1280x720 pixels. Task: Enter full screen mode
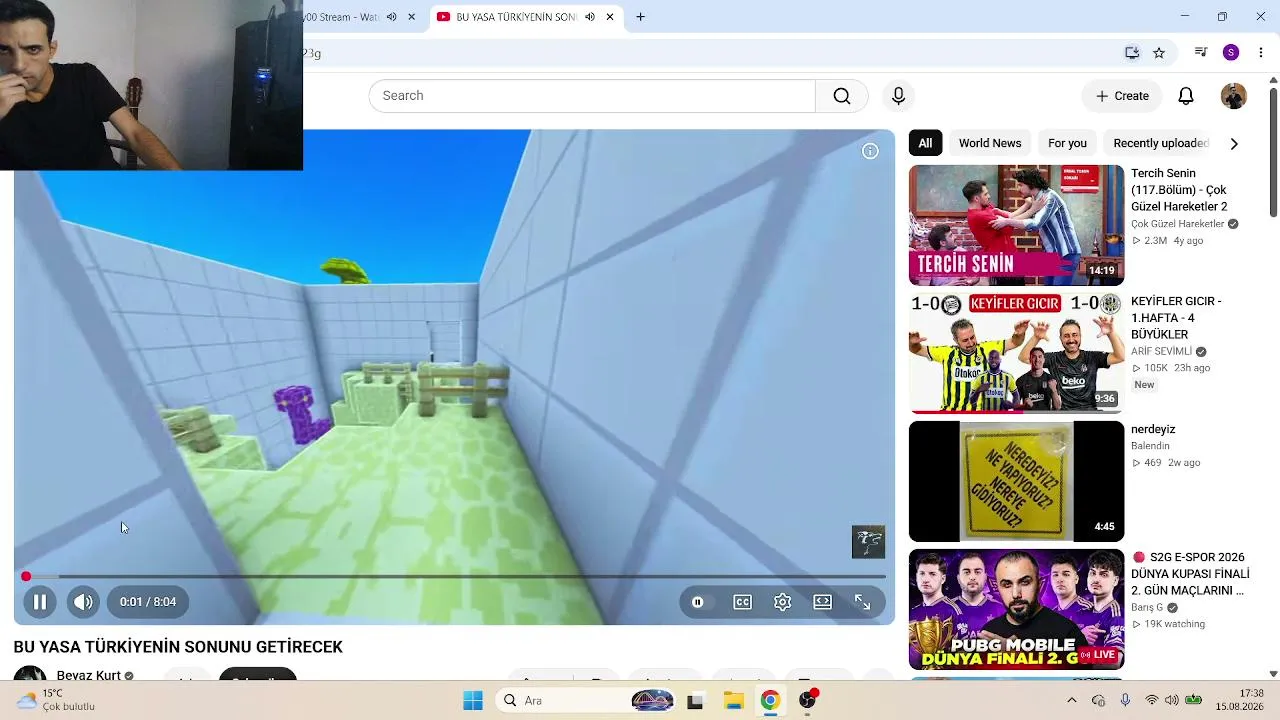[x=862, y=602]
